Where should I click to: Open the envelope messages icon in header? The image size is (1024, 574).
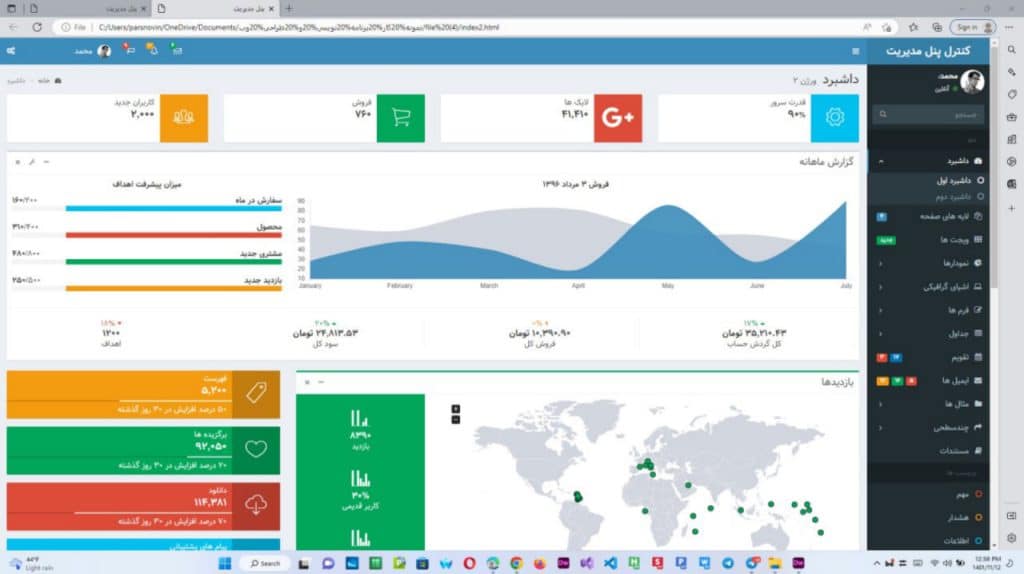click(176, 49)
